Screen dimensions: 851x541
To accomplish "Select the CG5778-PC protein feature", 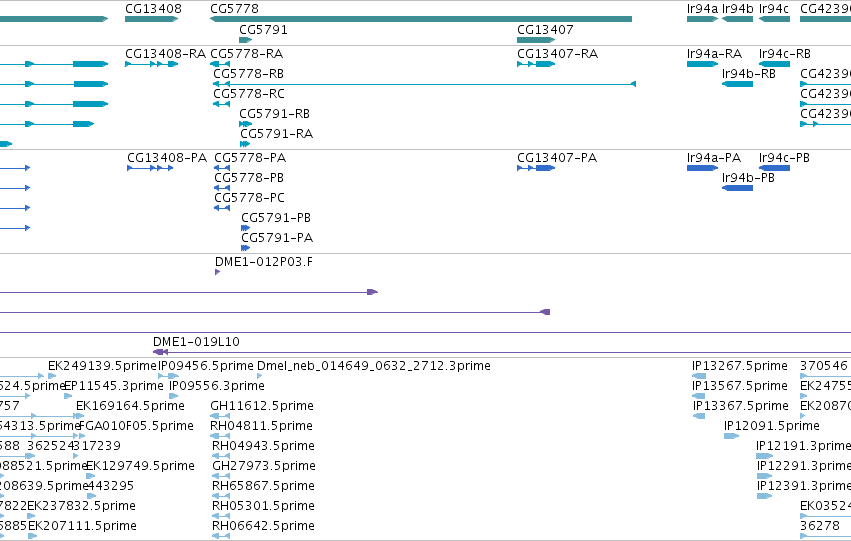I will pyautogui.click(x=222, y=208).
